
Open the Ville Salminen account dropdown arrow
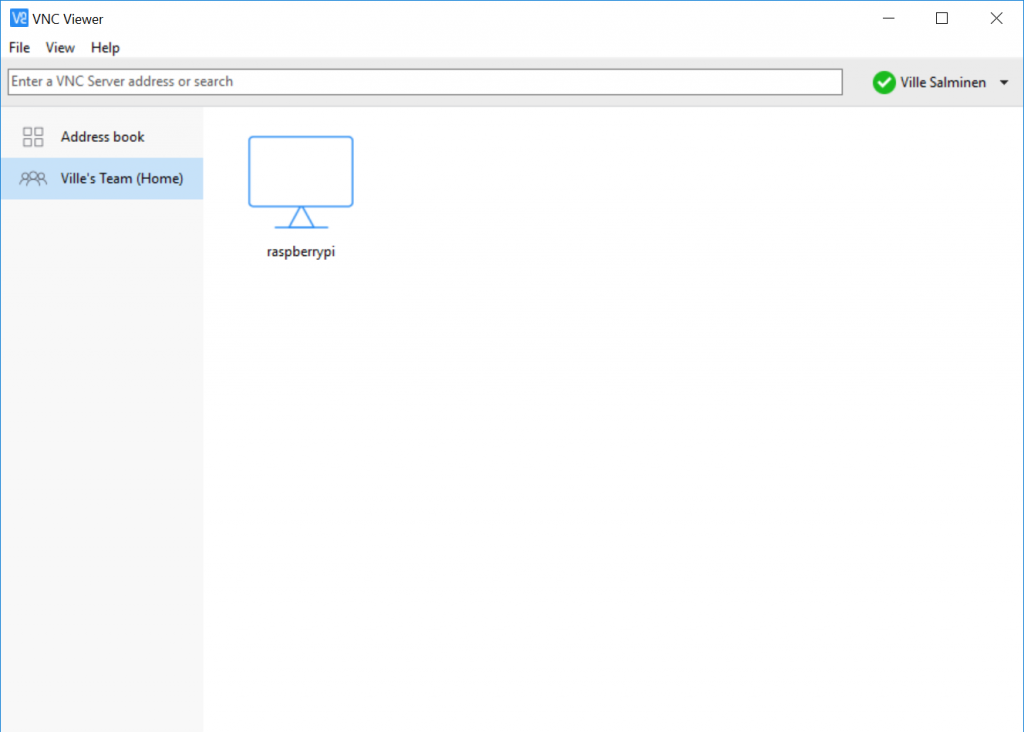[x=1005, y=82]
